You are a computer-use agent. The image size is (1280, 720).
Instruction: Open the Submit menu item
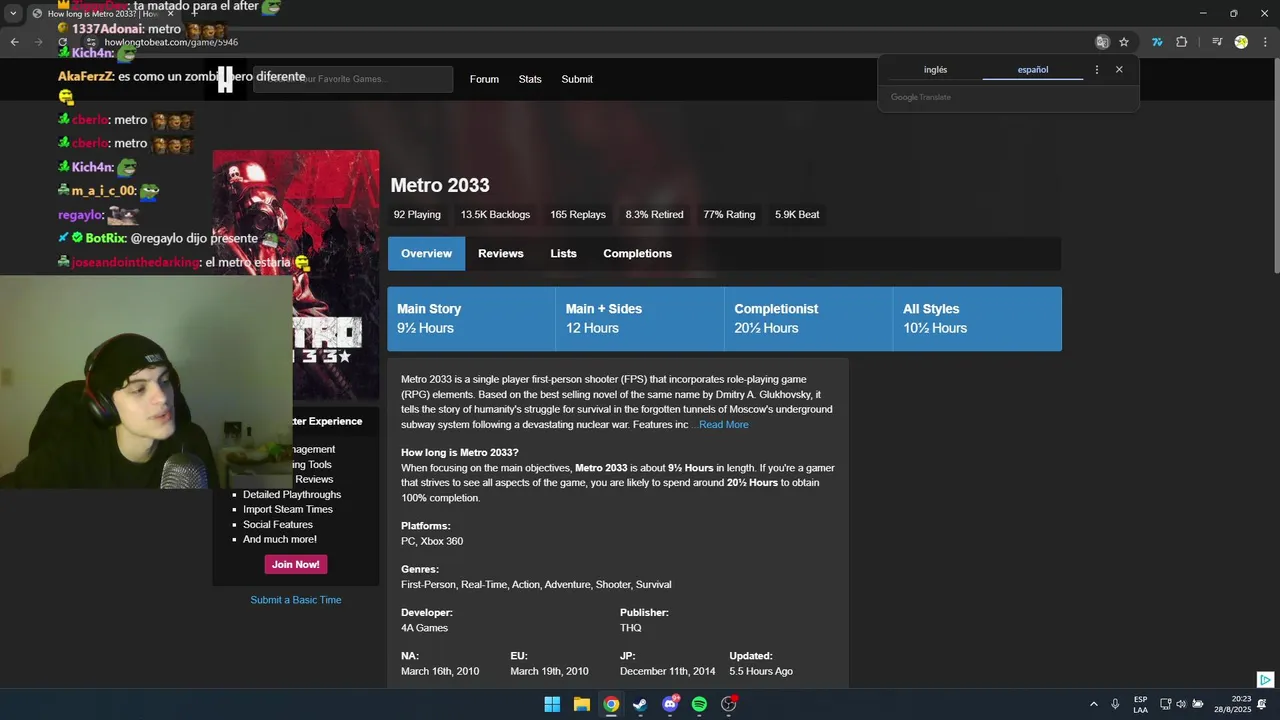tap(577, 79)
